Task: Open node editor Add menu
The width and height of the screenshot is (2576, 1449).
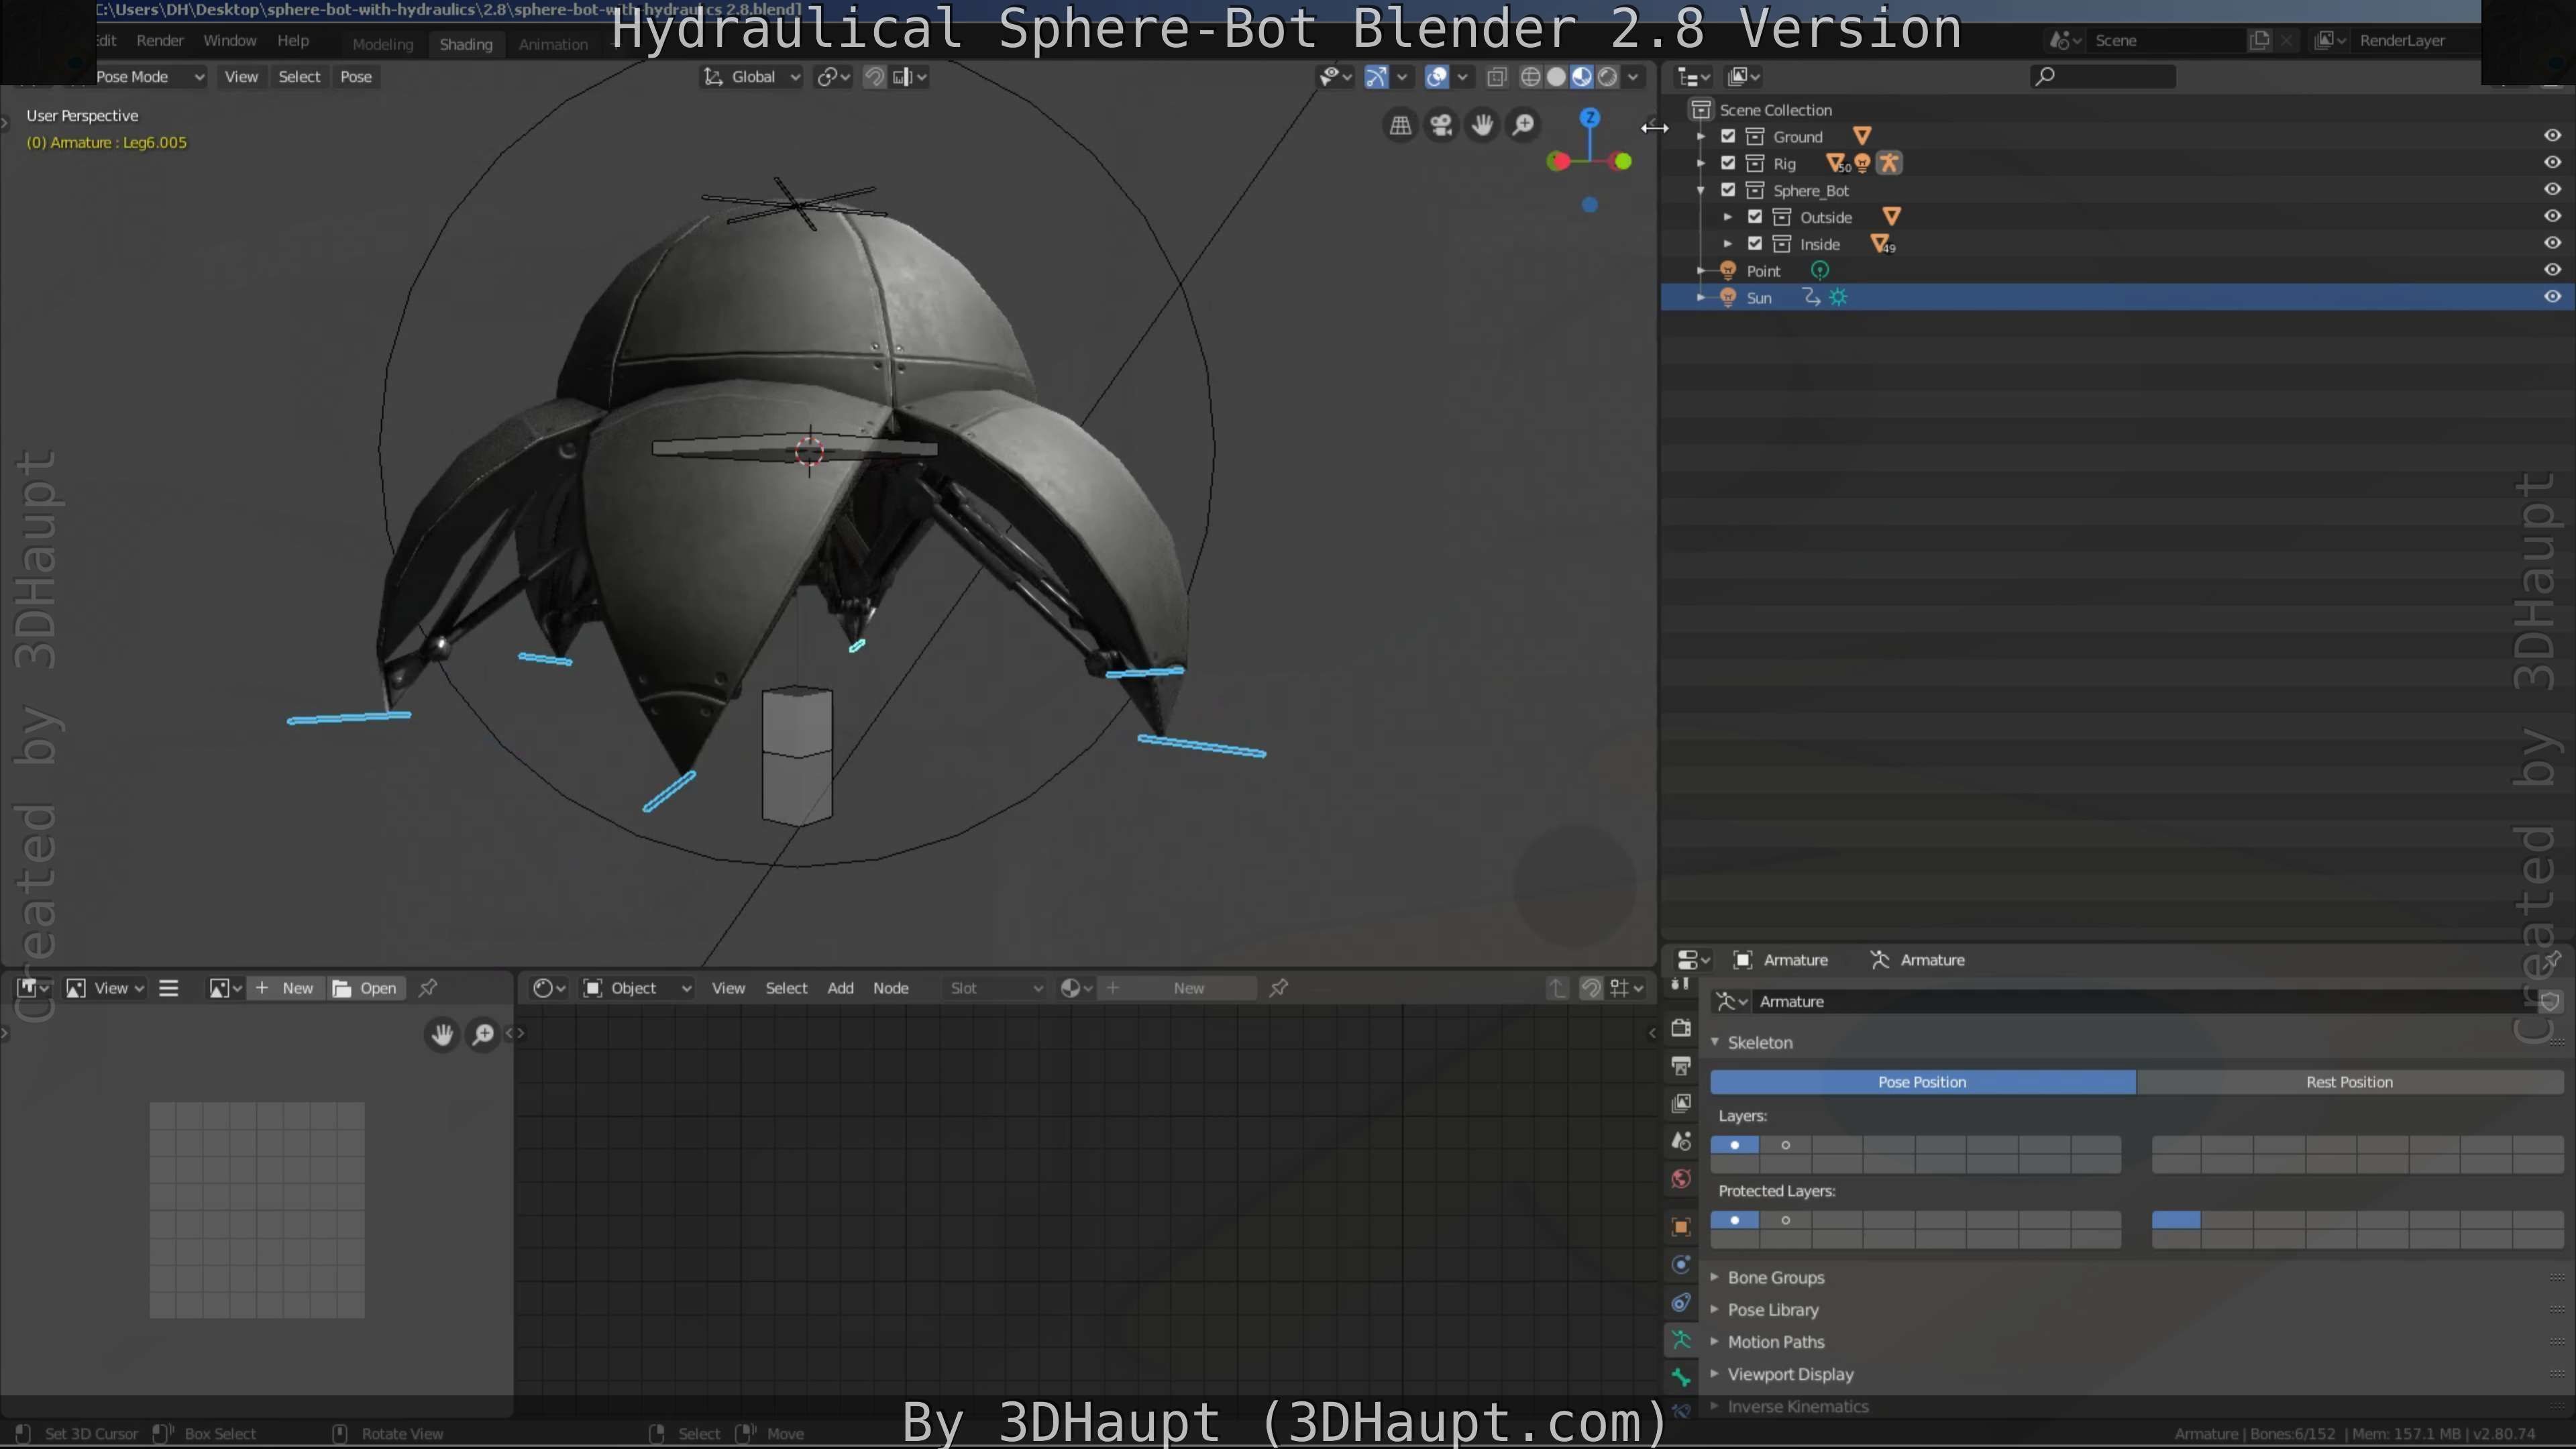Action: (x=840, y=988)
